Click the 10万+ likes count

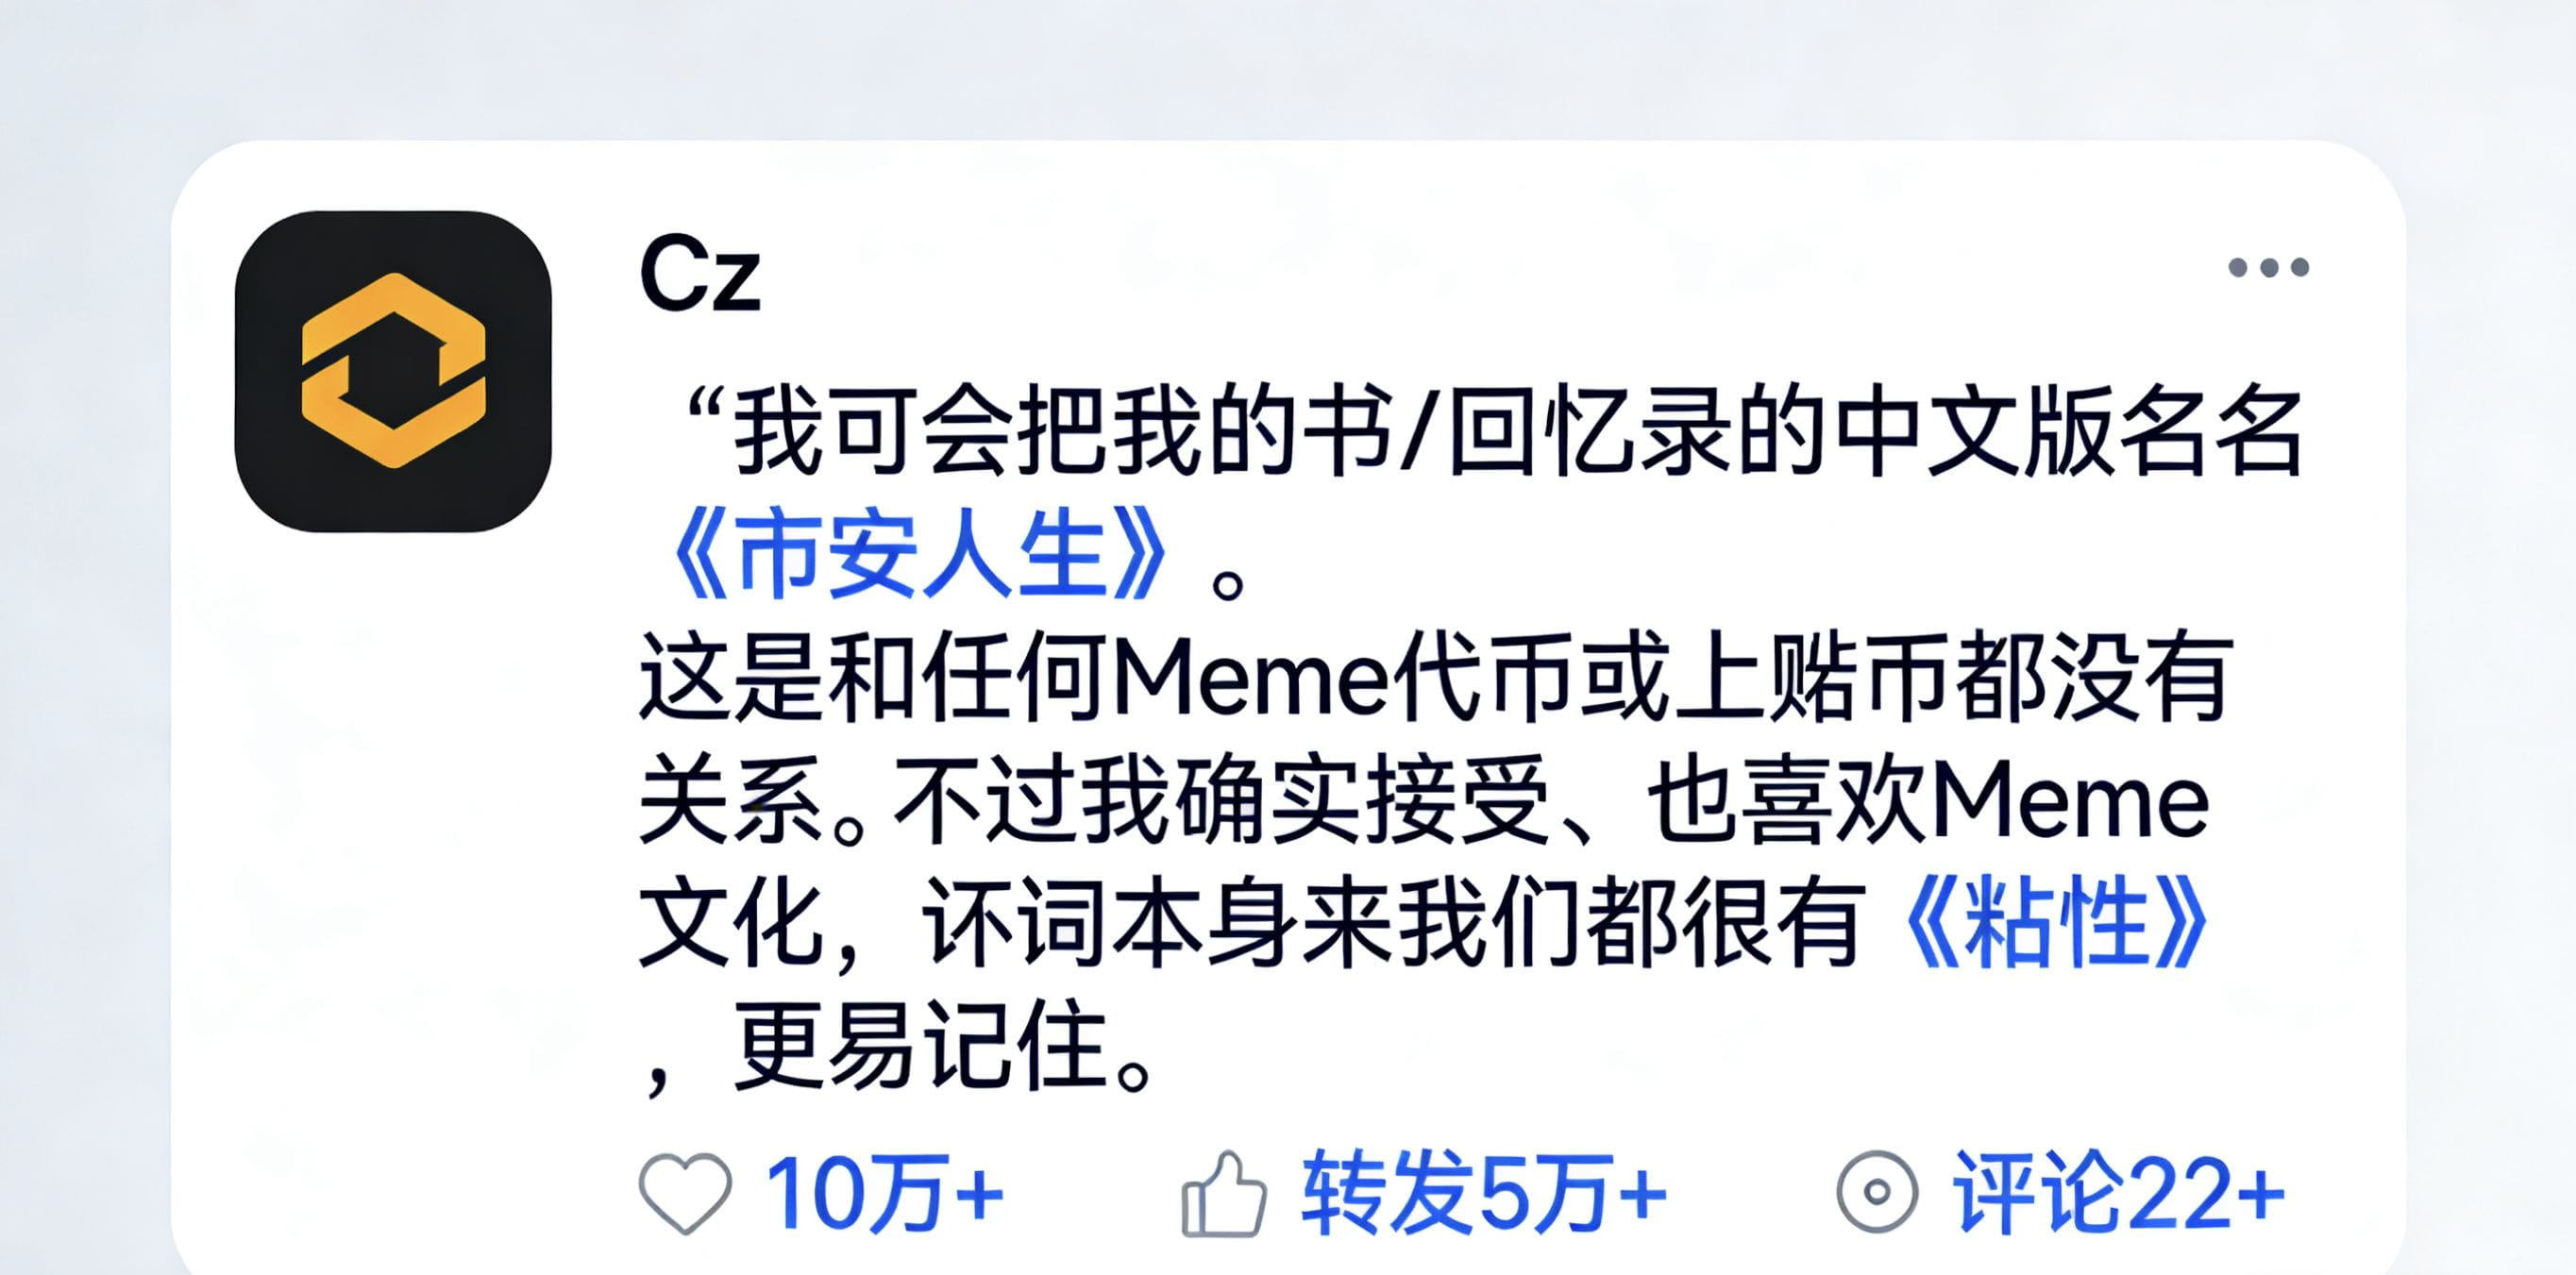click(x=884, y=1193)
